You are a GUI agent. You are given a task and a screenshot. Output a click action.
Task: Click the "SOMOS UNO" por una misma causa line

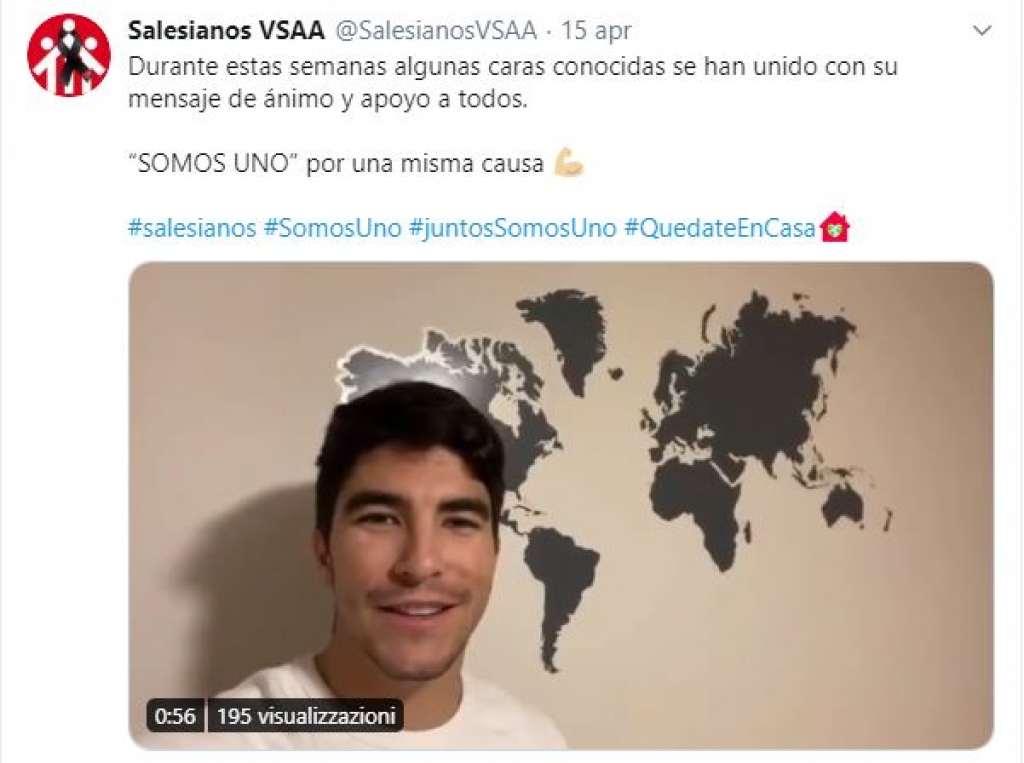336,163
